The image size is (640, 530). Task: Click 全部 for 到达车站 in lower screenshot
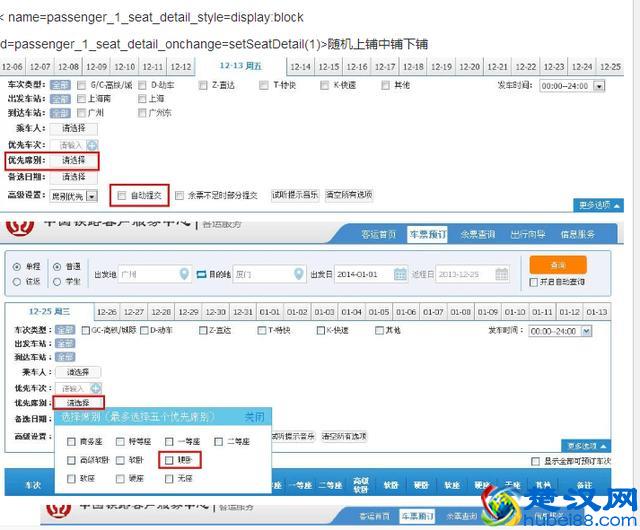pos(65,357)
